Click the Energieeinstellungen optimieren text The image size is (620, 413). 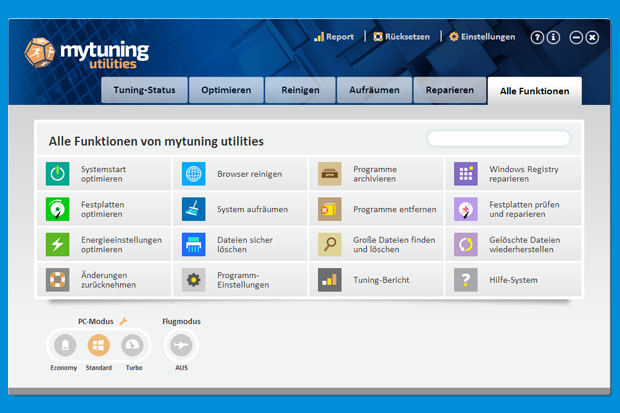coord(121,244)
